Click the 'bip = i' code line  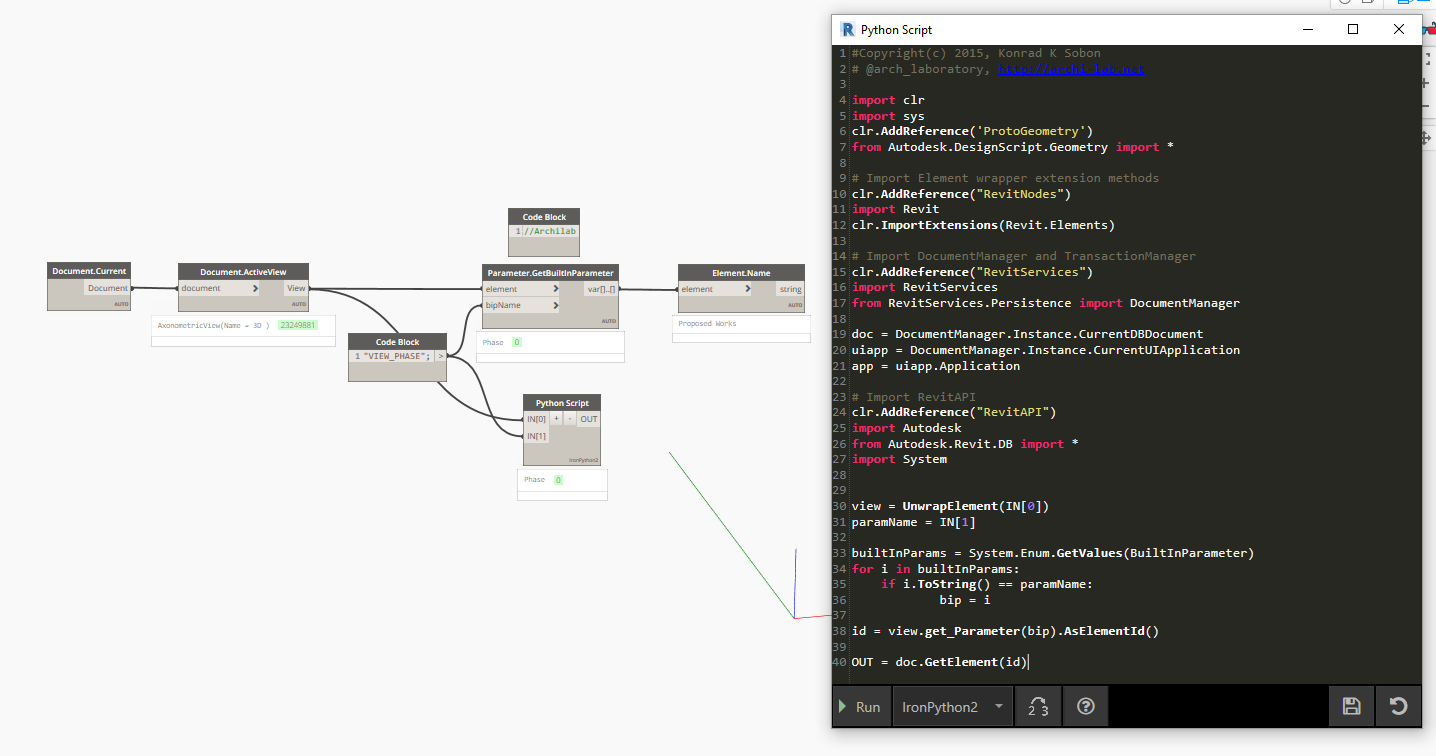tap(965, 600)
